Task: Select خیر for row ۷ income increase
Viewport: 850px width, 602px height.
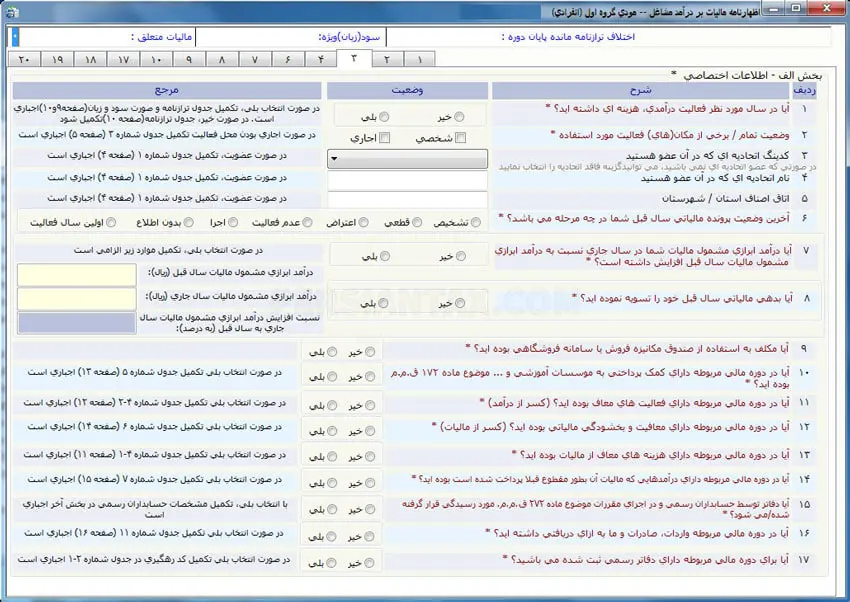Action: tap(461, 256)
